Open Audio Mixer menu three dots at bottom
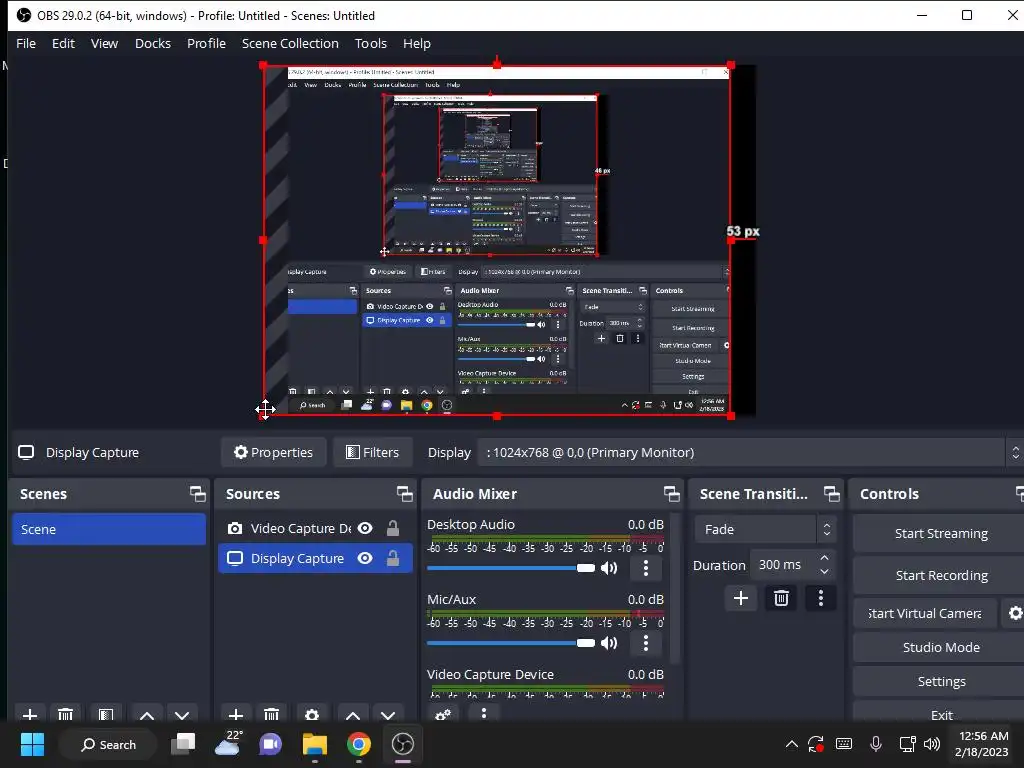Image resolution: width=1024 pixels, height=768 pixels. (484, 713)
